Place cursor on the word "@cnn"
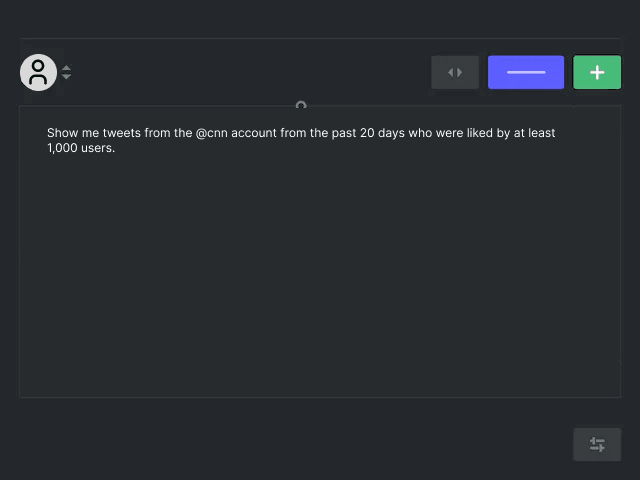 211,133
